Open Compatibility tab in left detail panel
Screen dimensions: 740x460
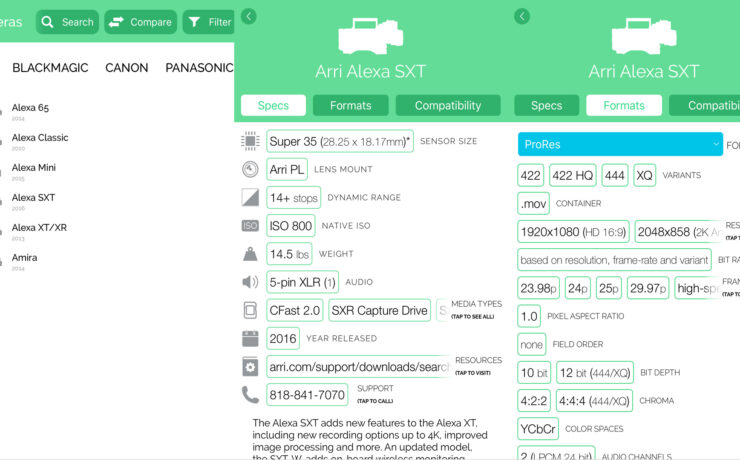coord(448,105)
